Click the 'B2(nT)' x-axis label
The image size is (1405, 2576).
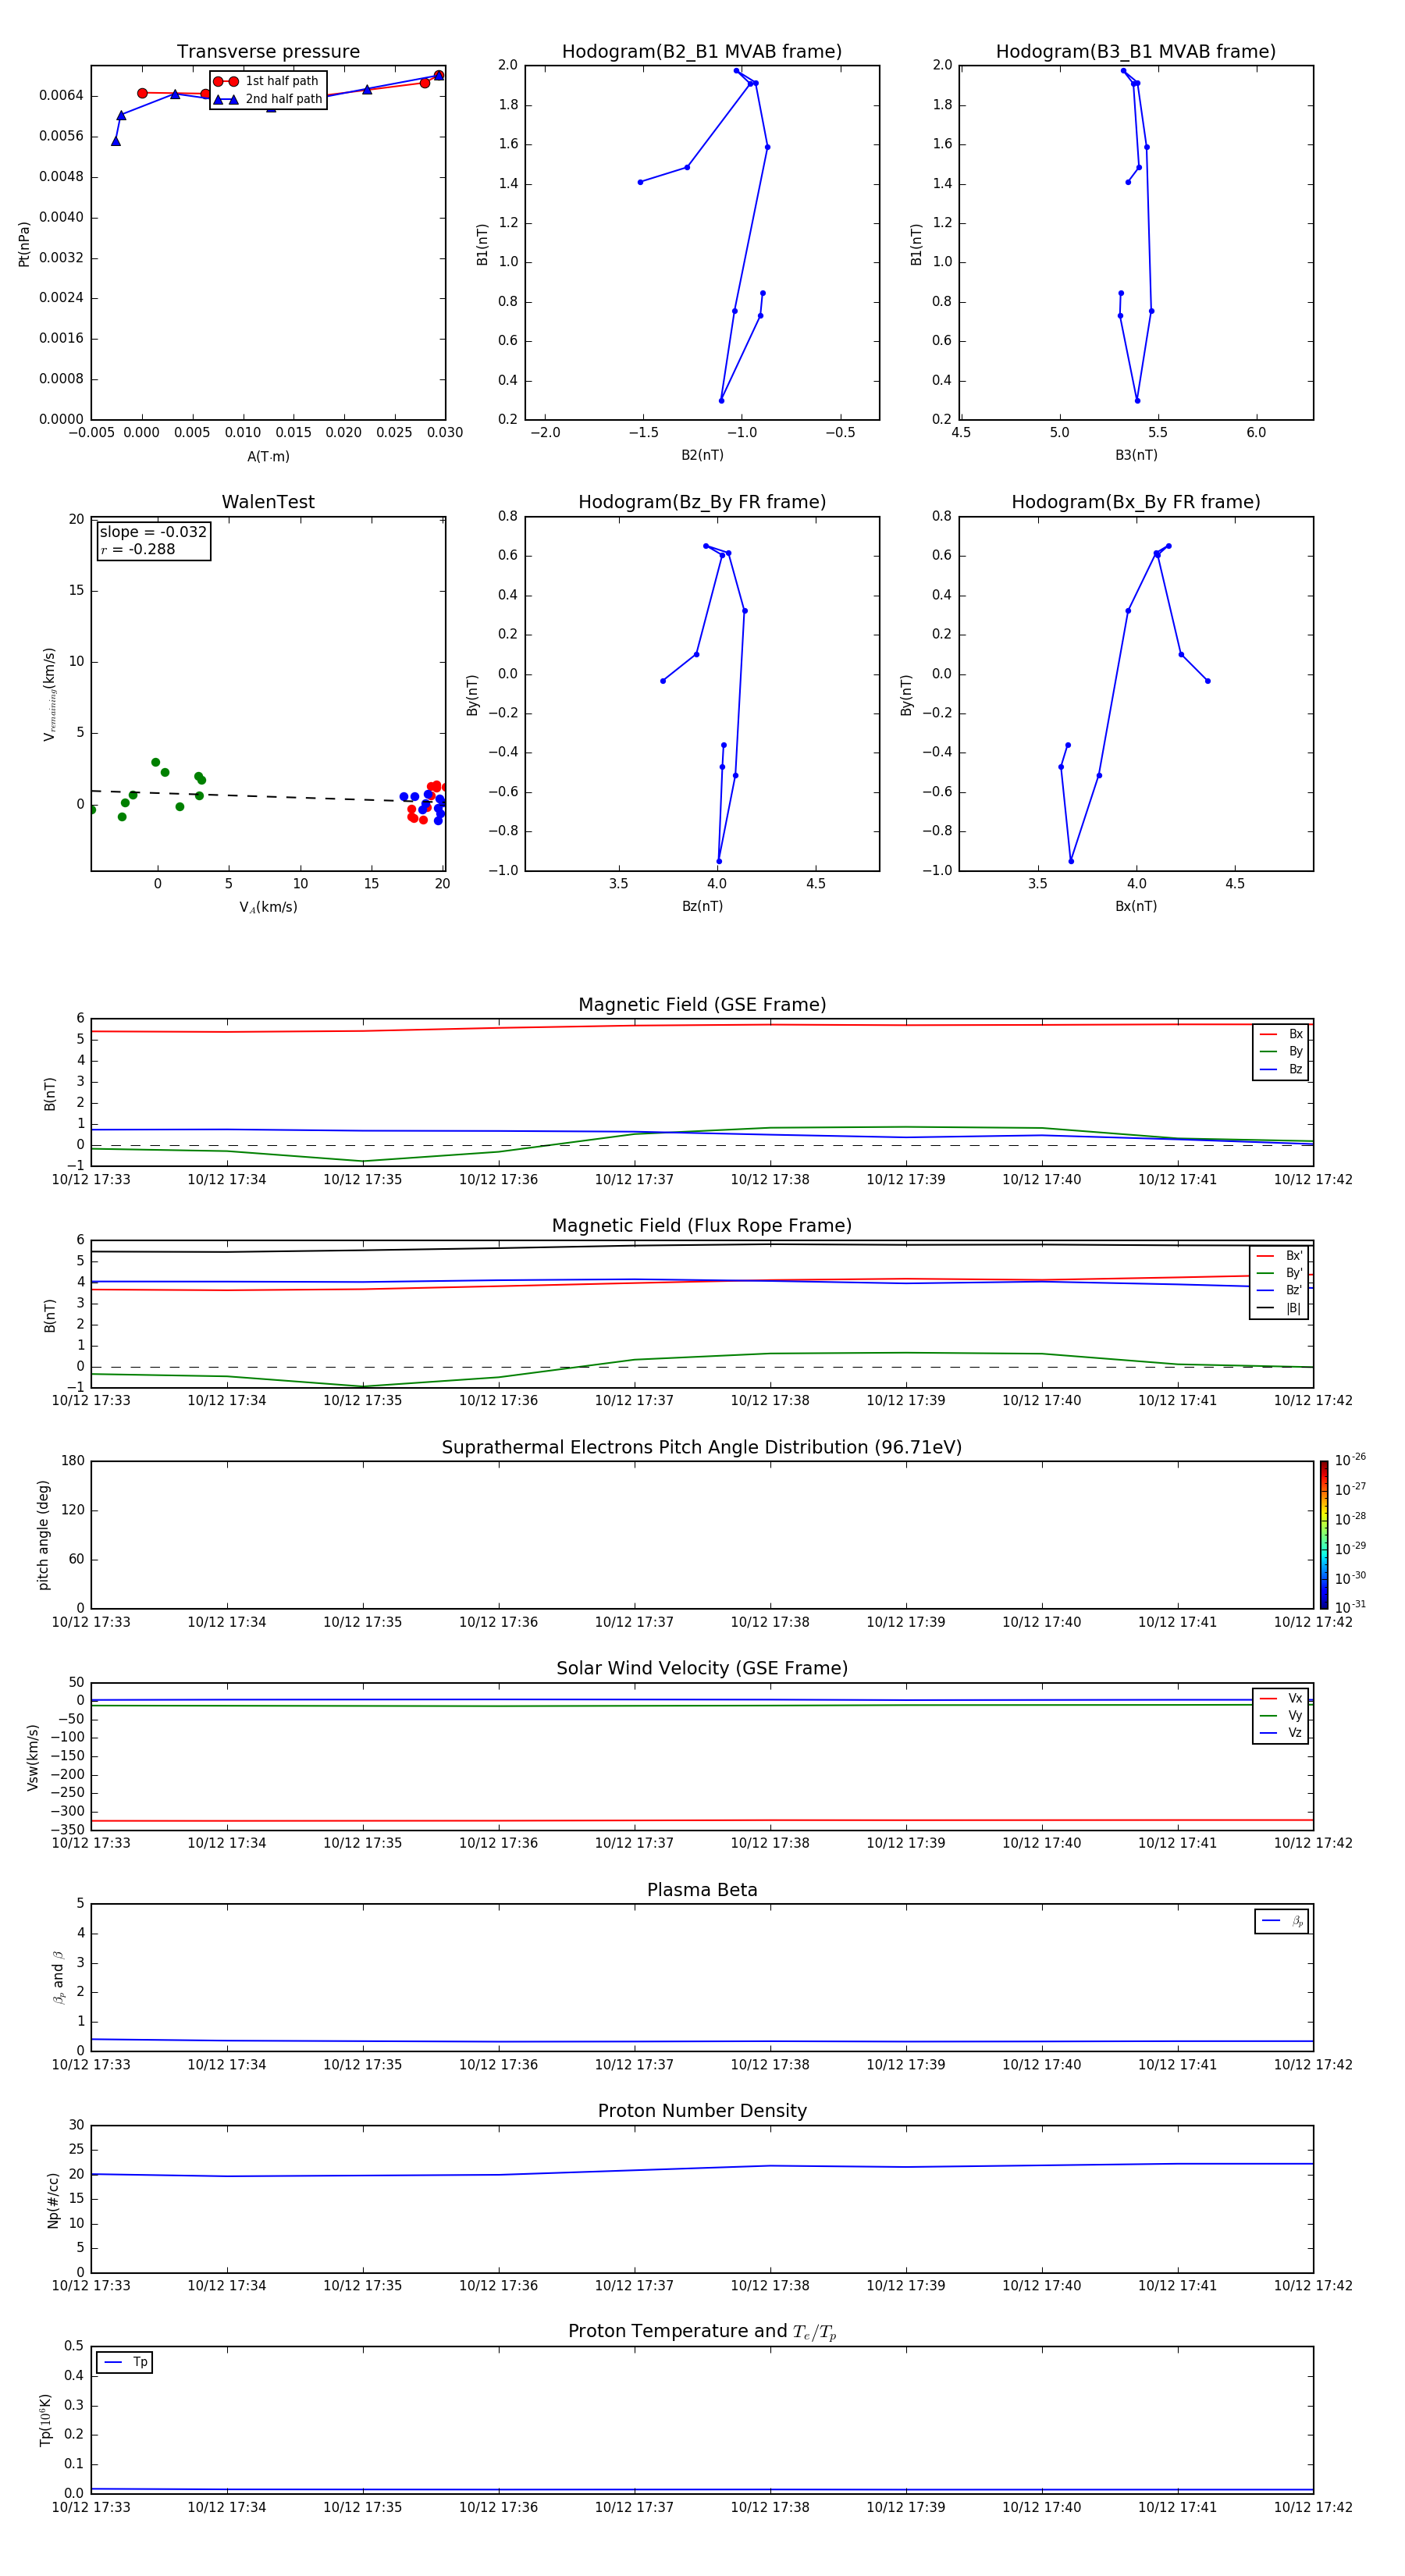tap(702, 455)
